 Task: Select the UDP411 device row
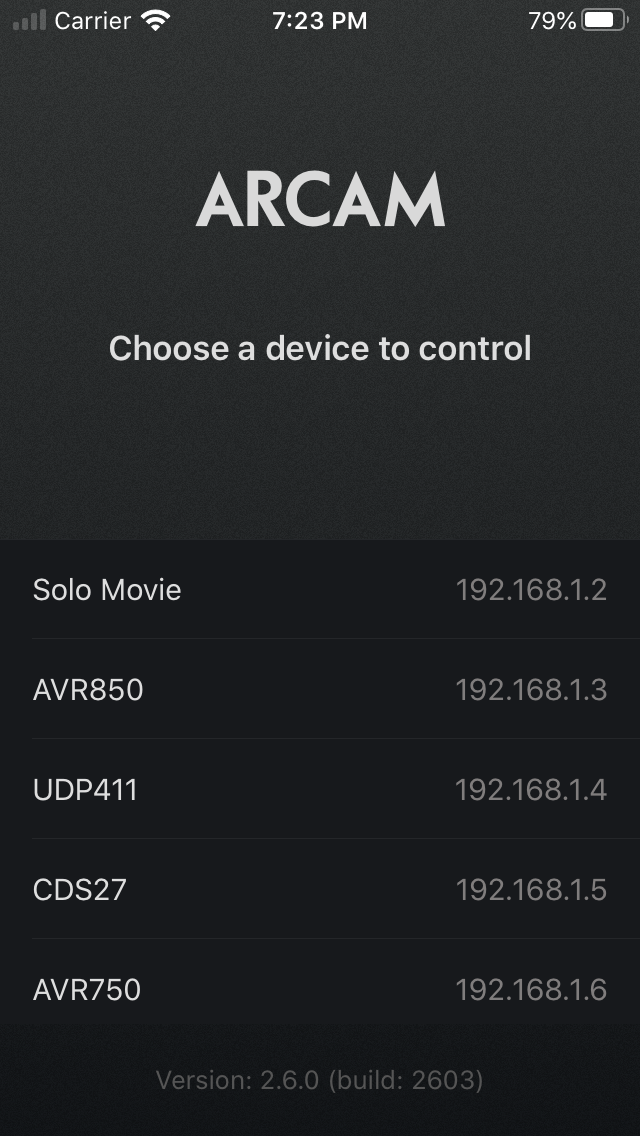click(x=320, y=790)
